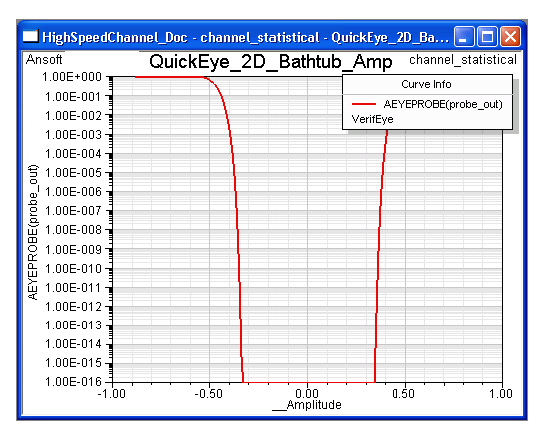Select the 0.00 X-axis tick label
The image size is (544, 440).
pos(307,394)
